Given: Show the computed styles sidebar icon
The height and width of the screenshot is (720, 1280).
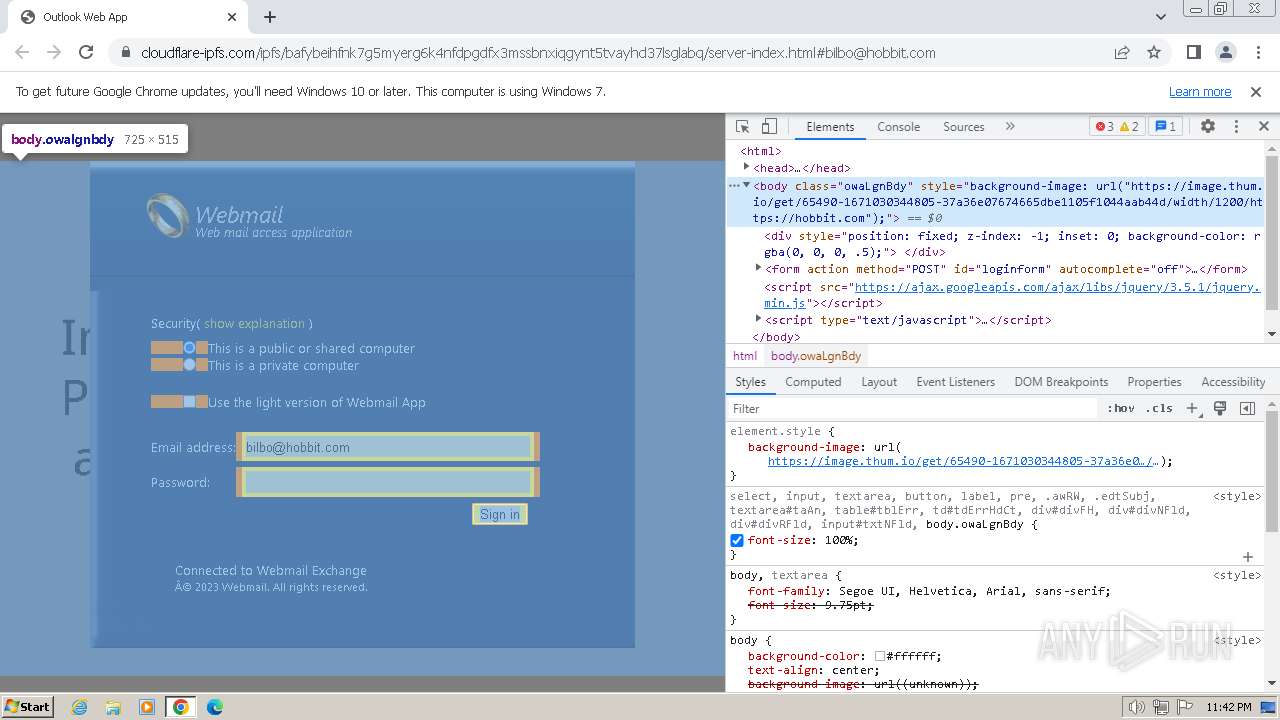Looking at the screenshot, I should coord(1247,409).
